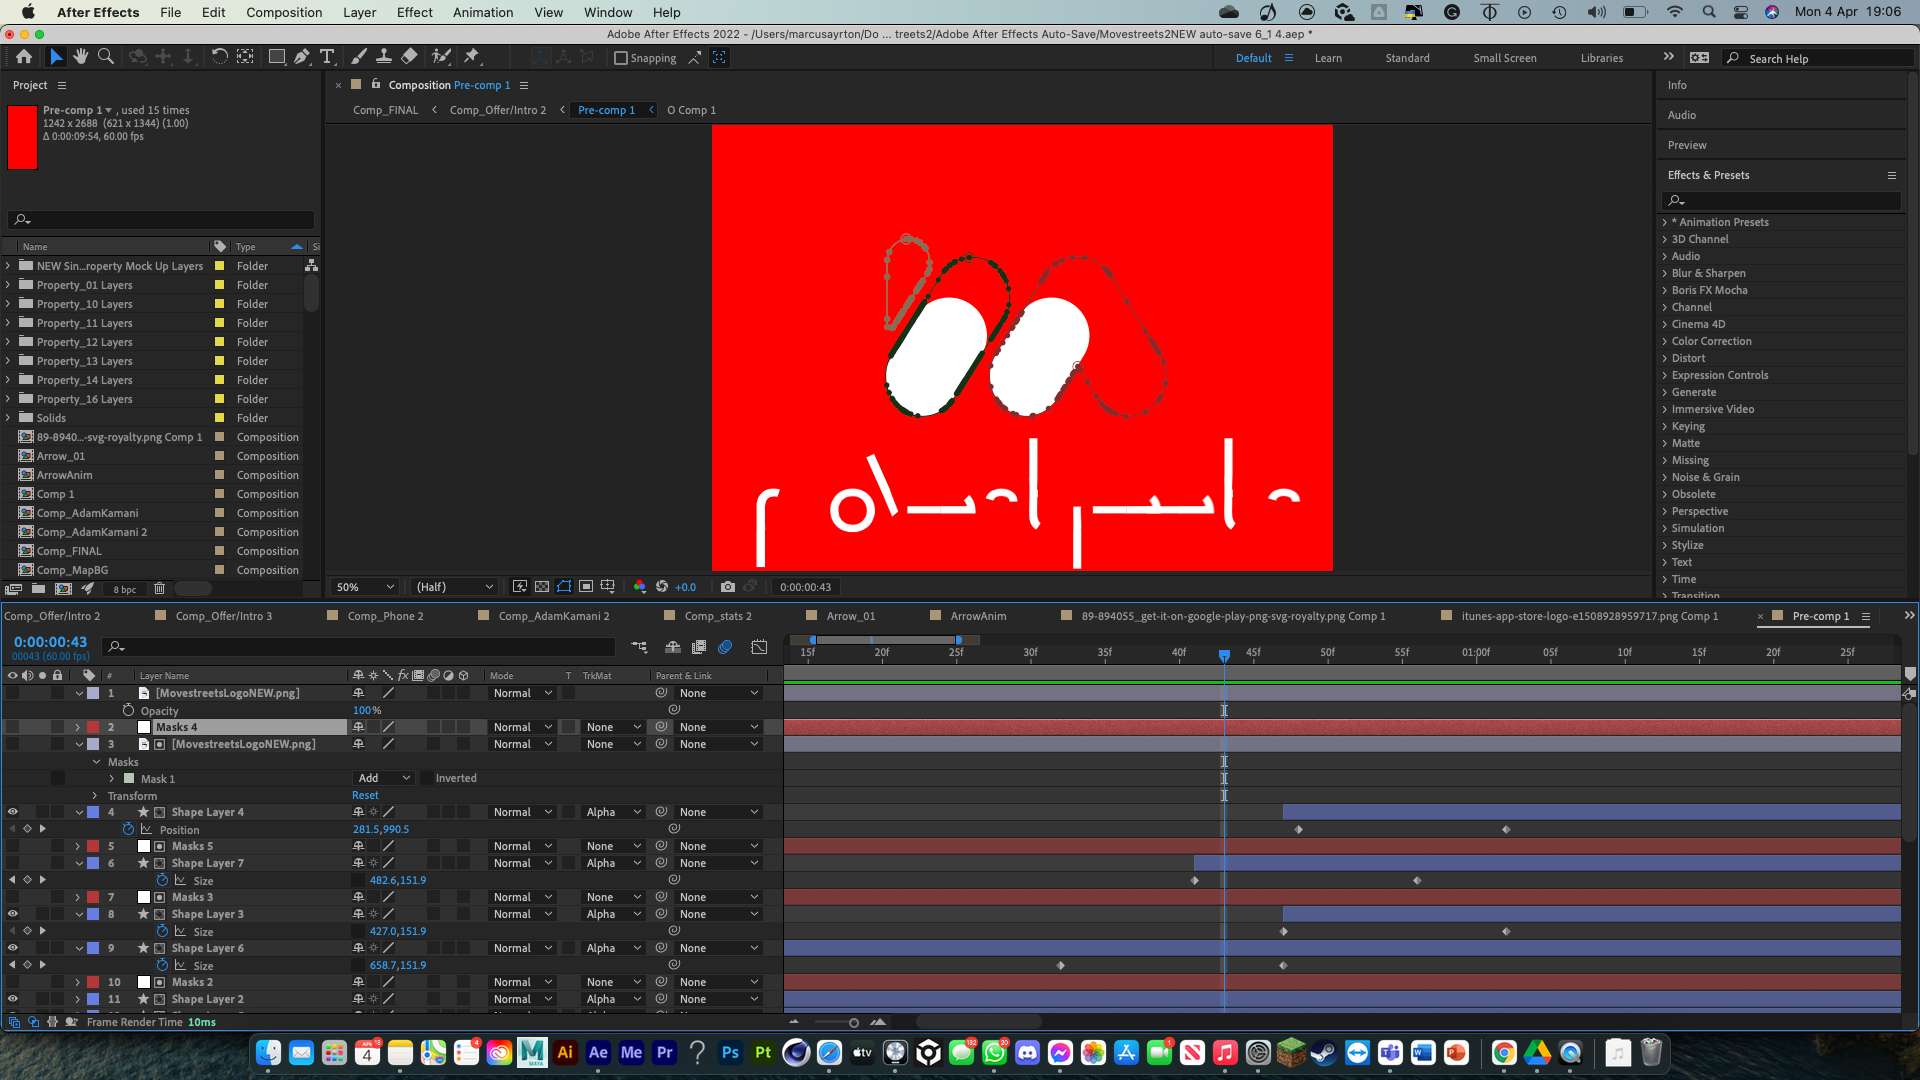The height and width of the screenshot is (1080, 1920).
Task: Toggle Position stopwatch on Shape Layer 4
Action: pos(128,829)
